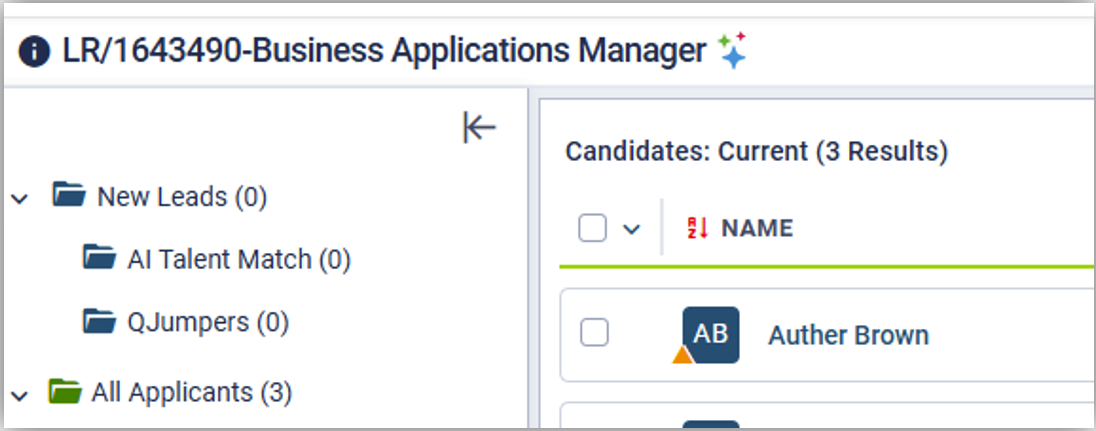Click the AI sparkle icon after the title

[x=732, y=51]
